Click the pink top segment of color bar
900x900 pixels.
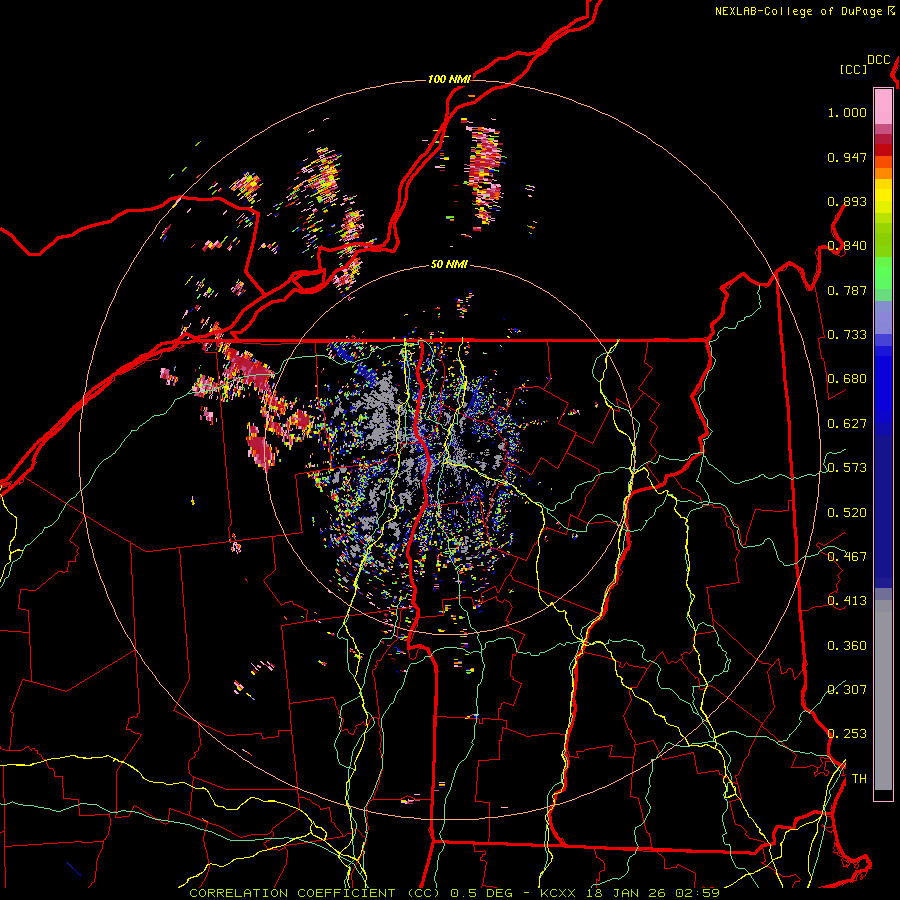click(x=883, y=106)
